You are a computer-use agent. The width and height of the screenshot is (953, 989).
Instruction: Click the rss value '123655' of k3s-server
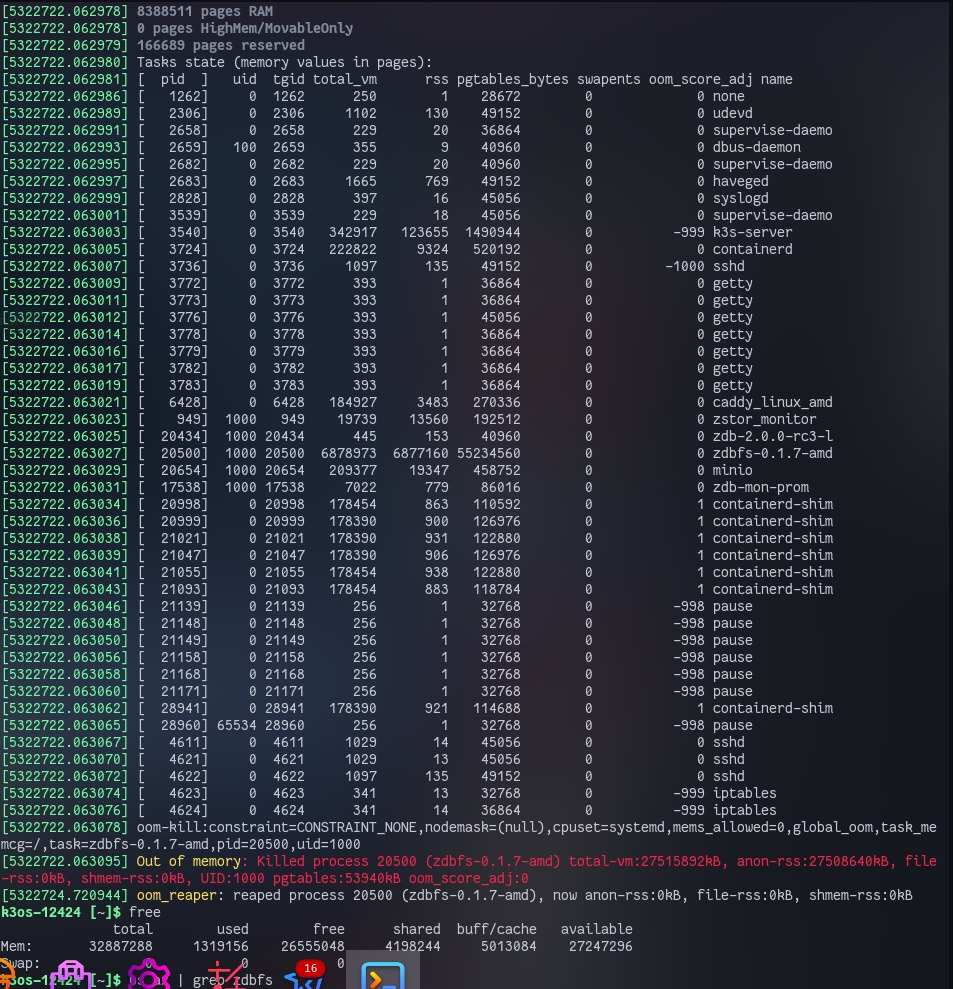coord(424,233)
